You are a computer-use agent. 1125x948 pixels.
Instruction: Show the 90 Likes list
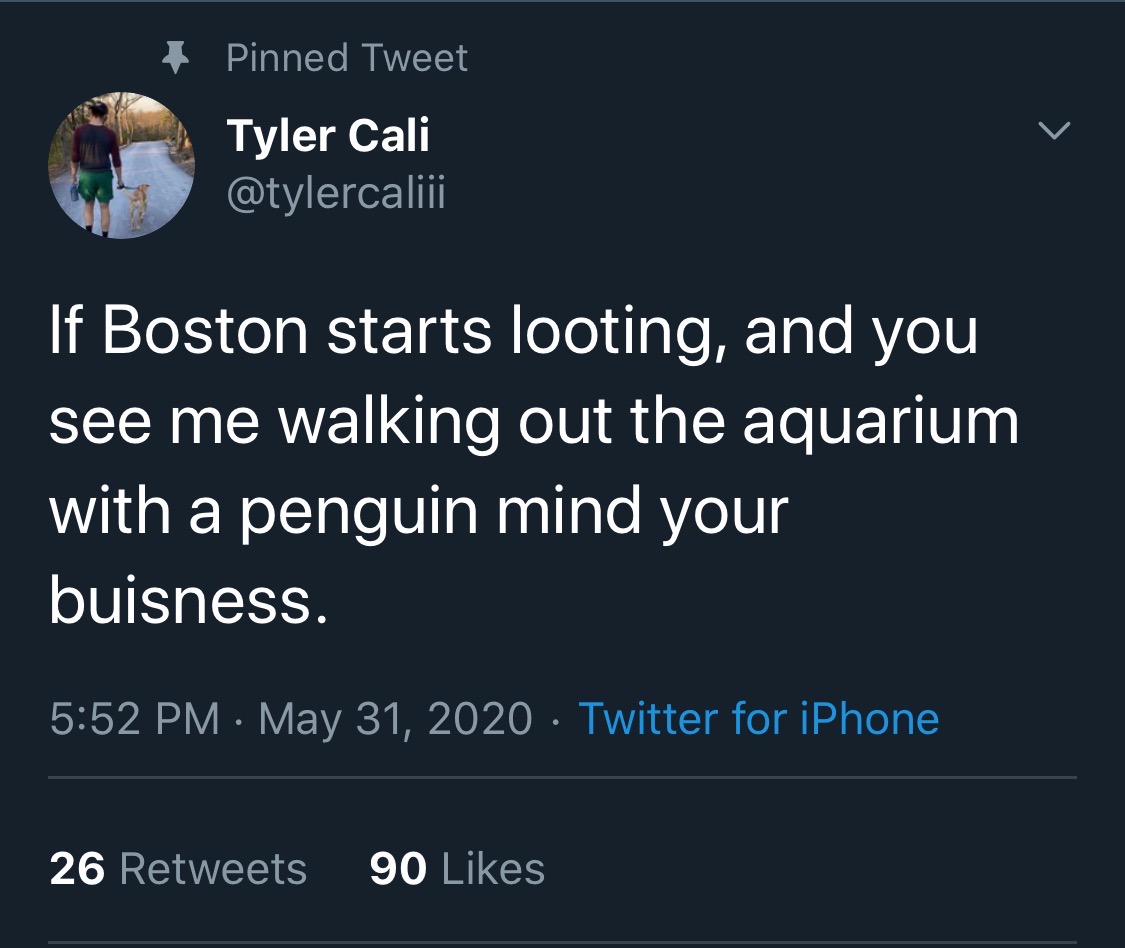457,868
